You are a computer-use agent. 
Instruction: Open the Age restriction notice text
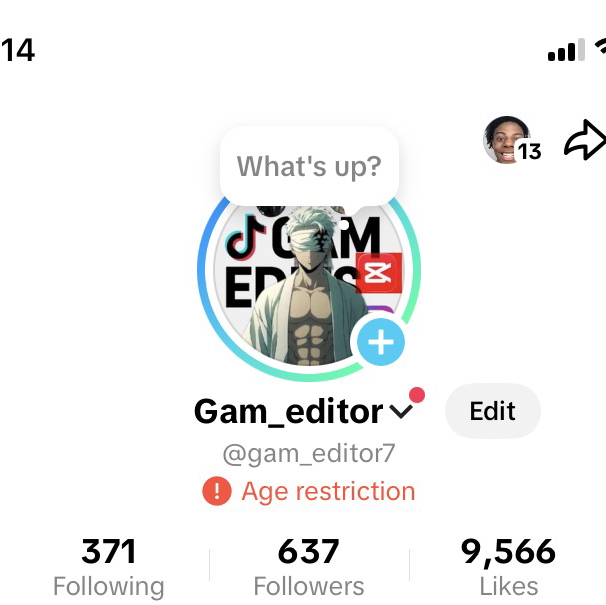tap(328, 491)
